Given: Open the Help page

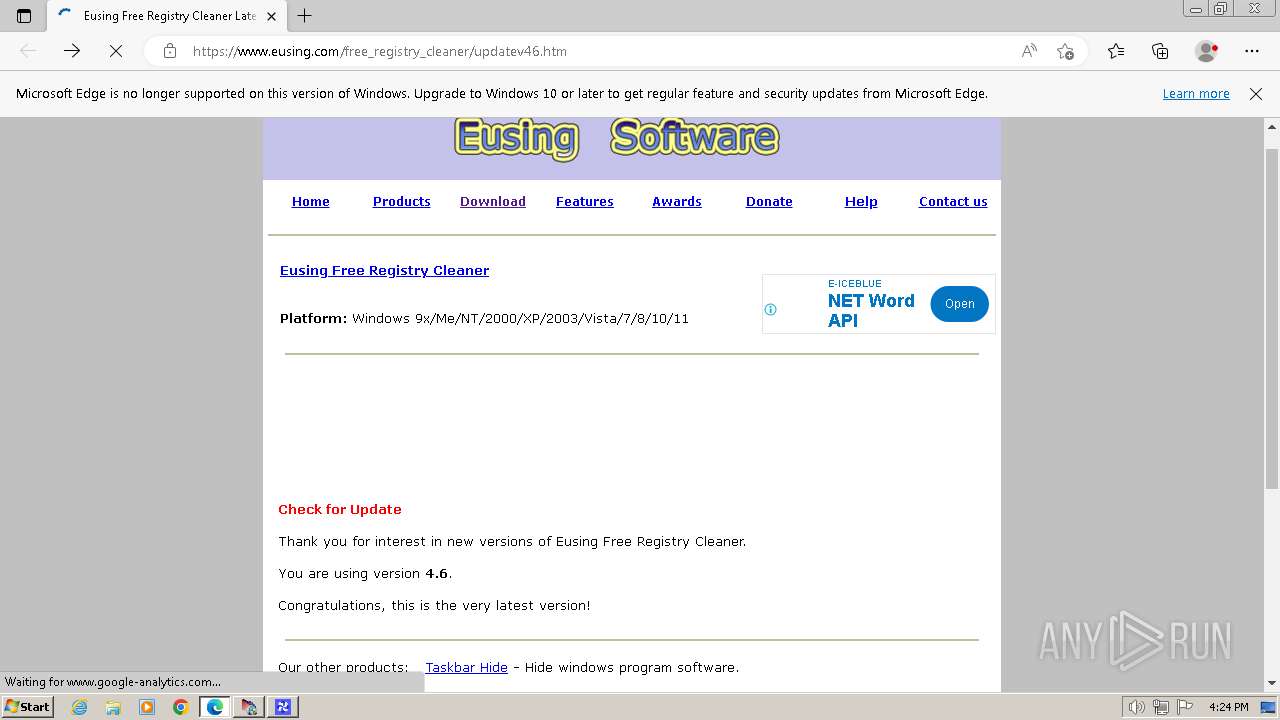Looking at the screenshot, I should [861, 201].
